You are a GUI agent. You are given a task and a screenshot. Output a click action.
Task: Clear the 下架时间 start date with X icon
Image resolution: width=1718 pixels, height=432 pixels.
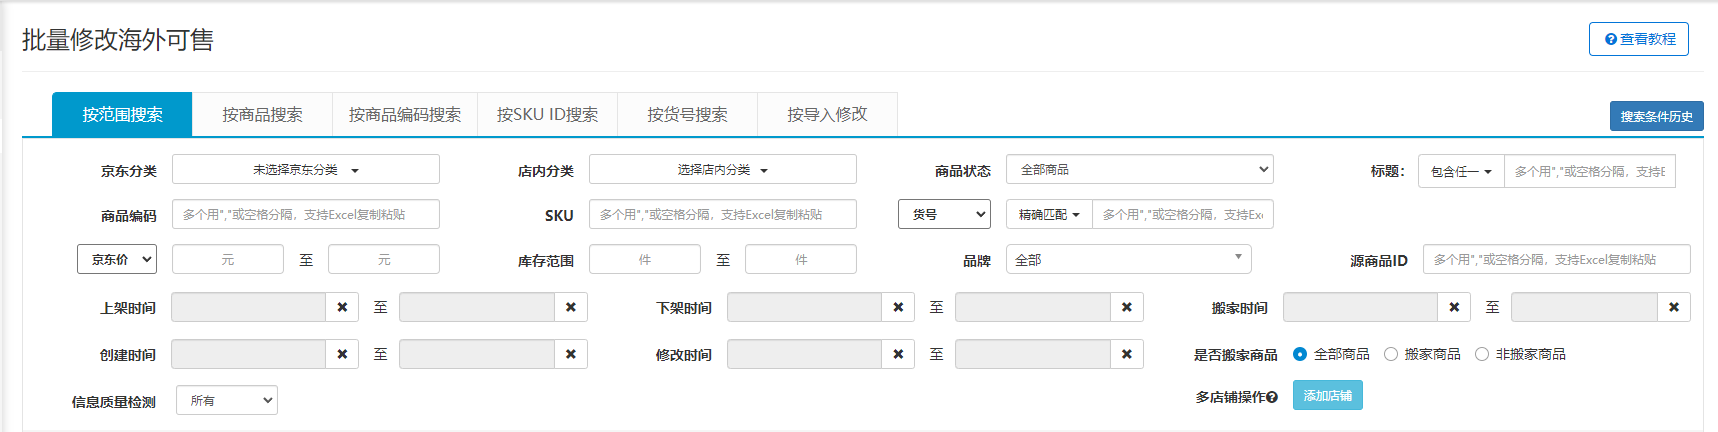[898, 307]
